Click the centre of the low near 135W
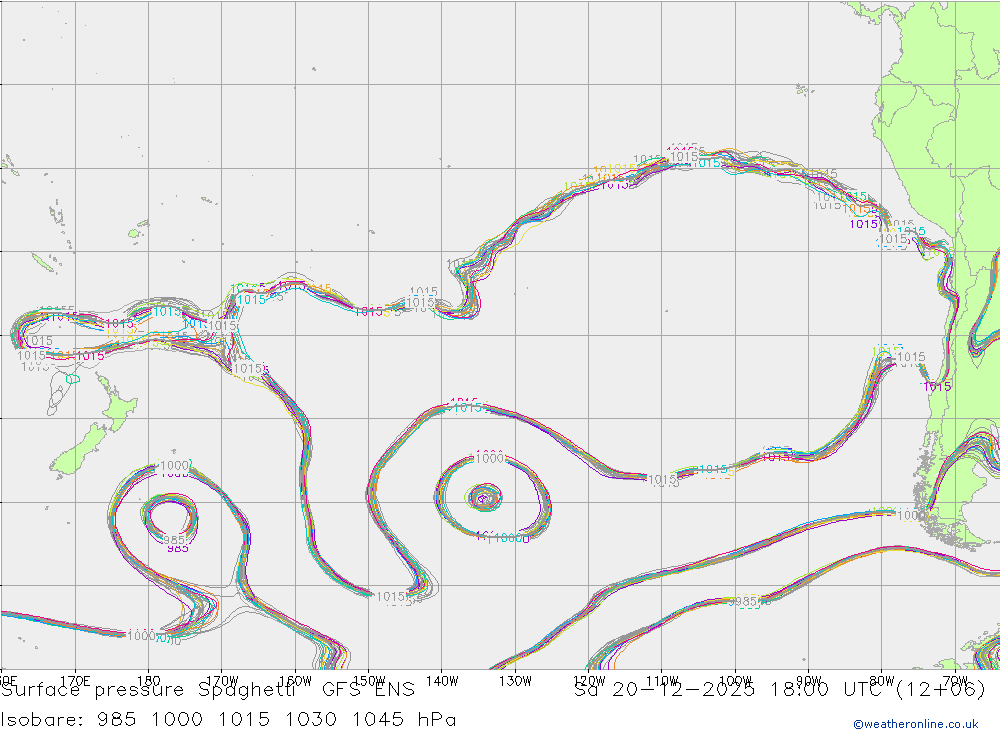The width and height of the screenshot is (1000, 733). 484,498
